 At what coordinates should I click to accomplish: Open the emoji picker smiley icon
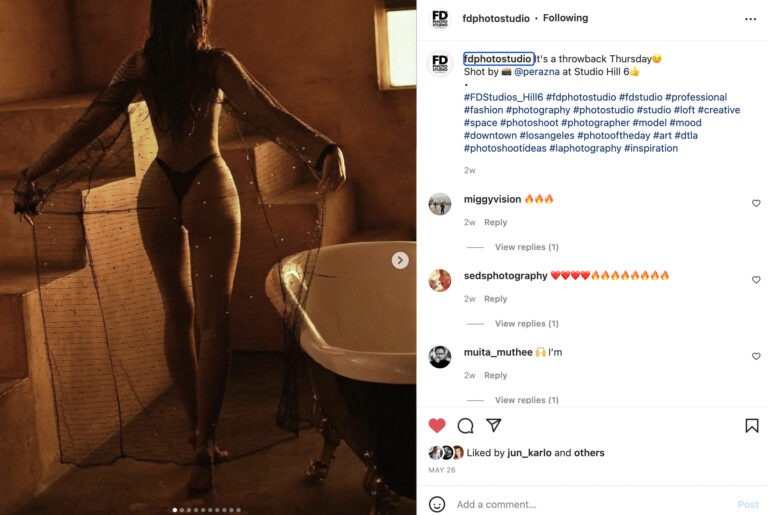(x=437, y=504)
